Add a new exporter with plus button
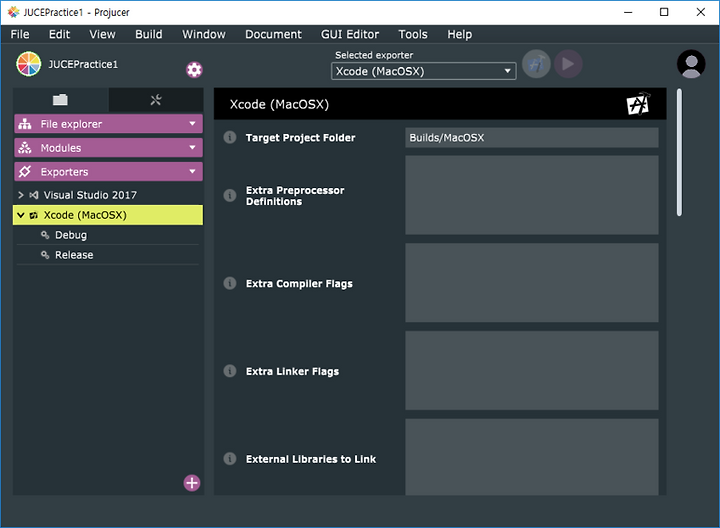 [192, 483]
